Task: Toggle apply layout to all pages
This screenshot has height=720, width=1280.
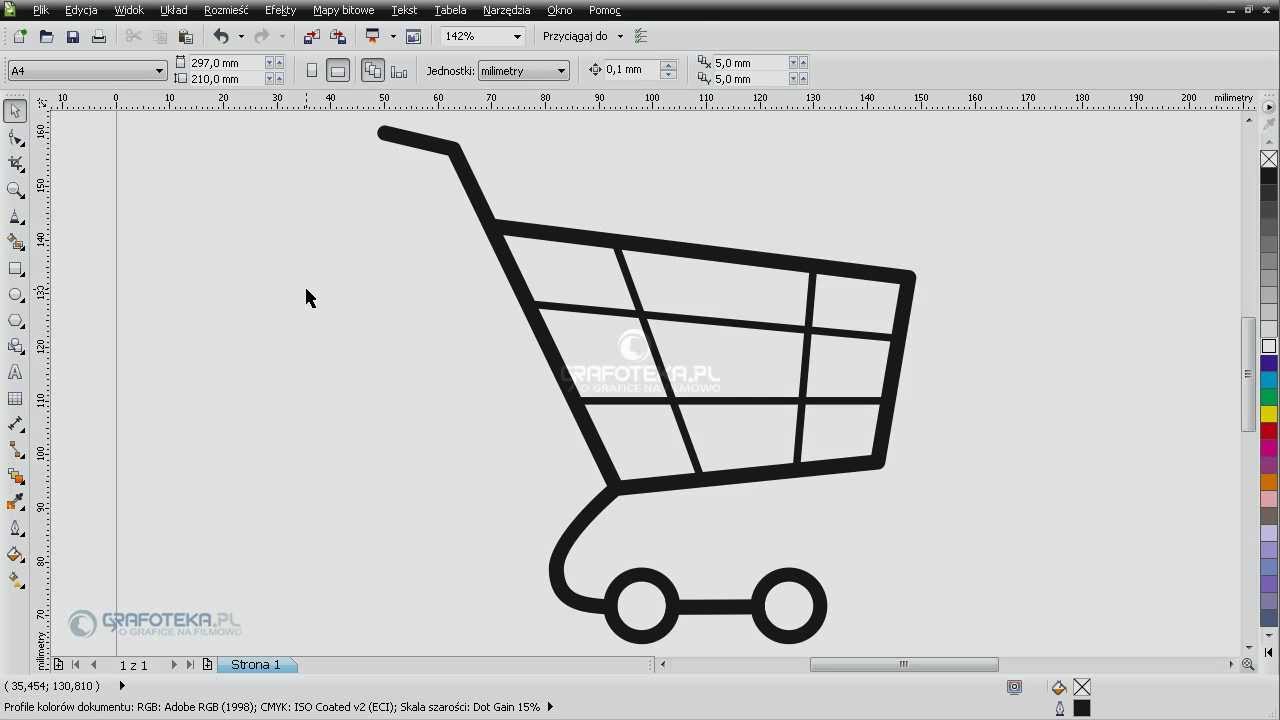Action: (373, 71)
